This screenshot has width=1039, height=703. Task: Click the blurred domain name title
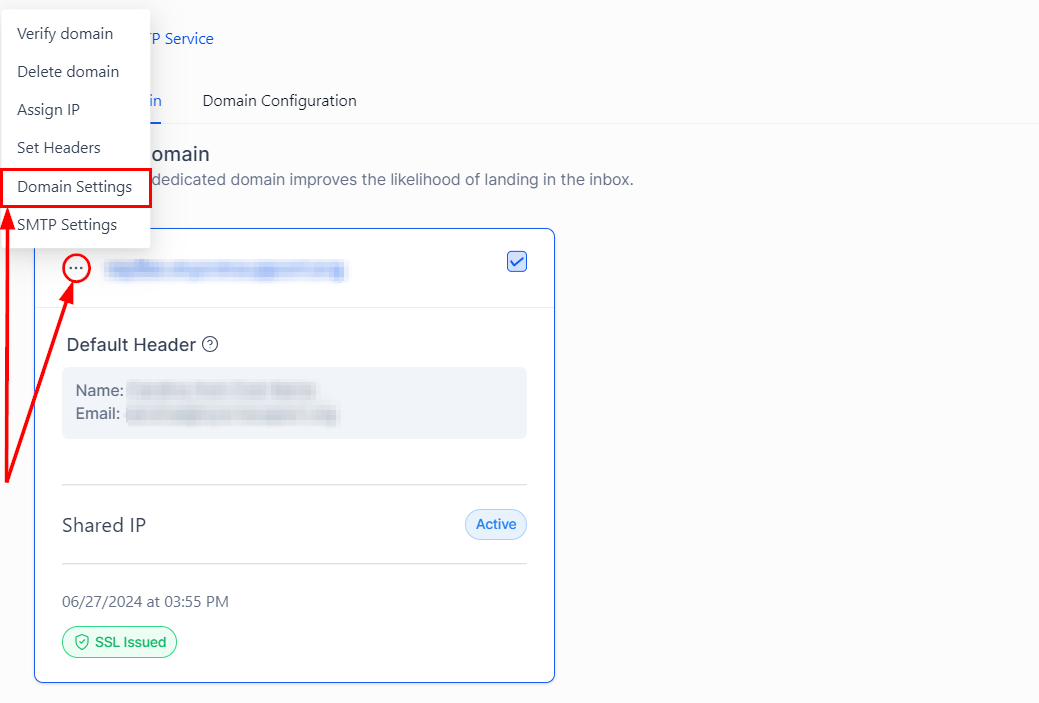tap(225, 269)
